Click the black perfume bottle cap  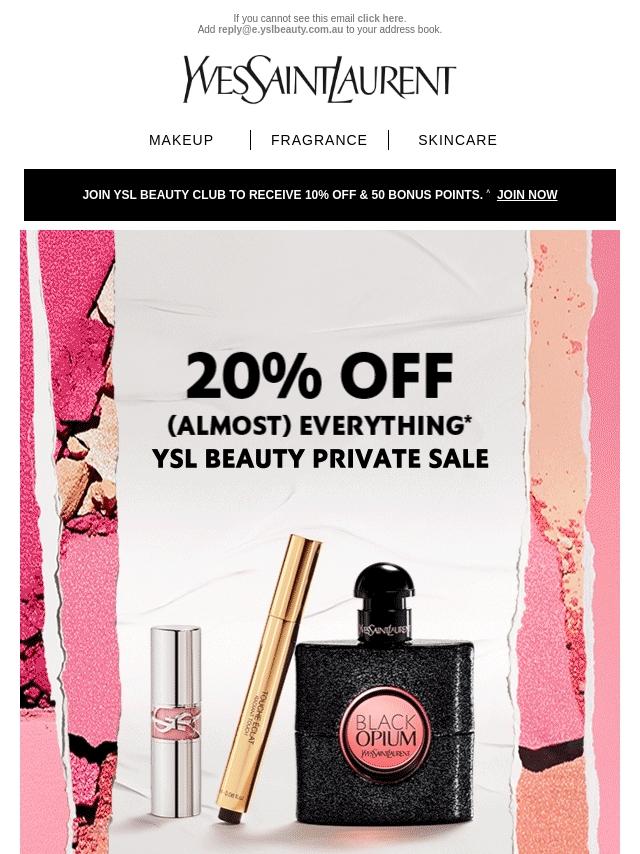(385, 588)
